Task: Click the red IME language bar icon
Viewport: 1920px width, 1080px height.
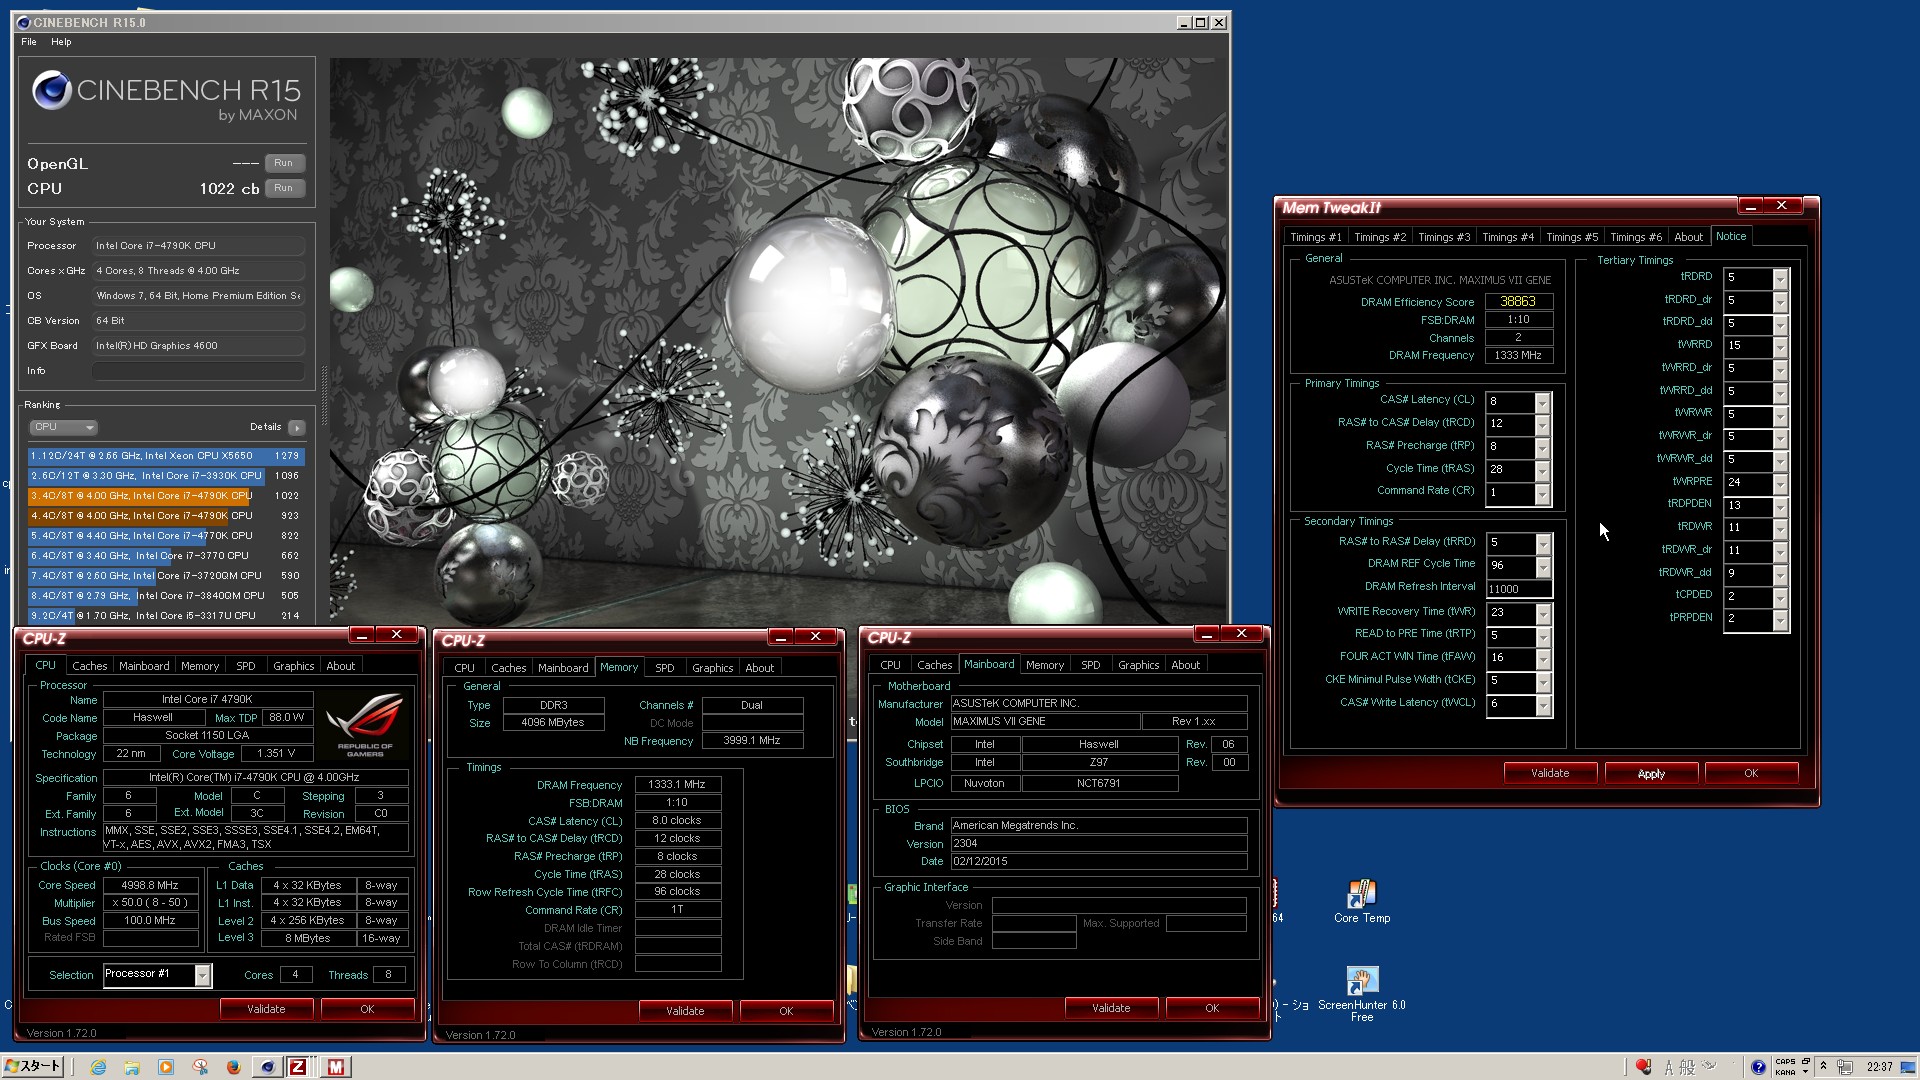Action: tap(1642, 1067)
